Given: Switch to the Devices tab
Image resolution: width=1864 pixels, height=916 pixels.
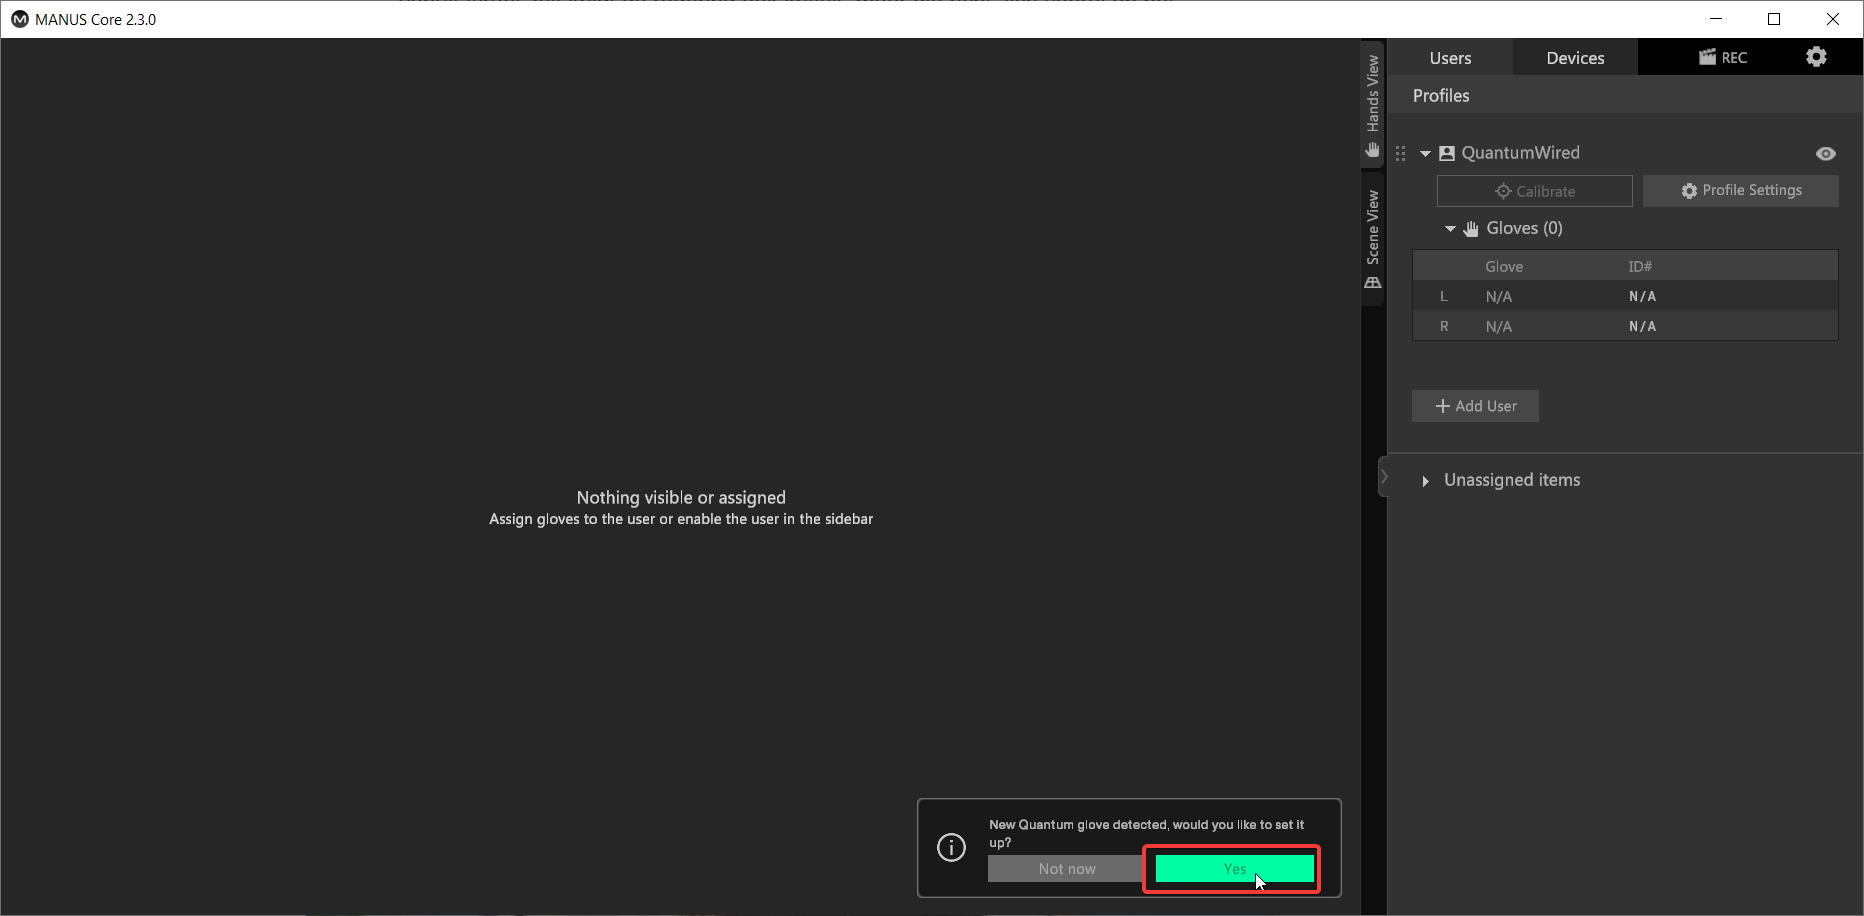Looking at the screenshot, I should 1575,58.
